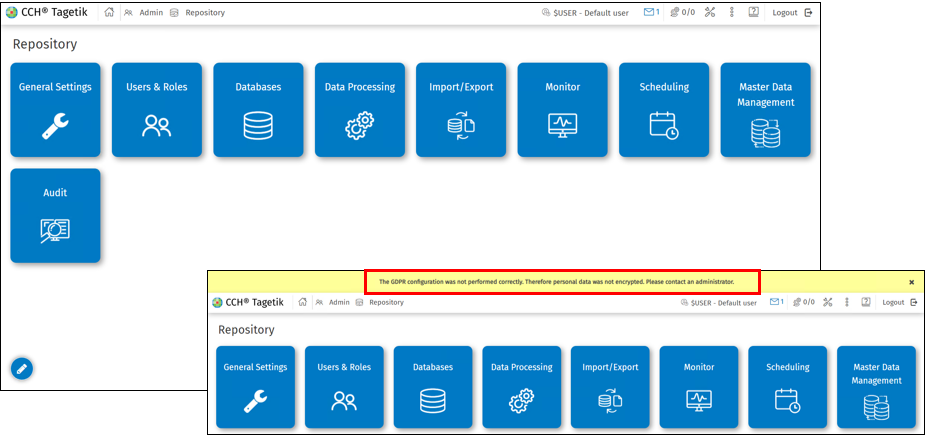Screen dimensions: 935x441
Task: Open General Settings tile in back window
Action: [x=55, y=110]
